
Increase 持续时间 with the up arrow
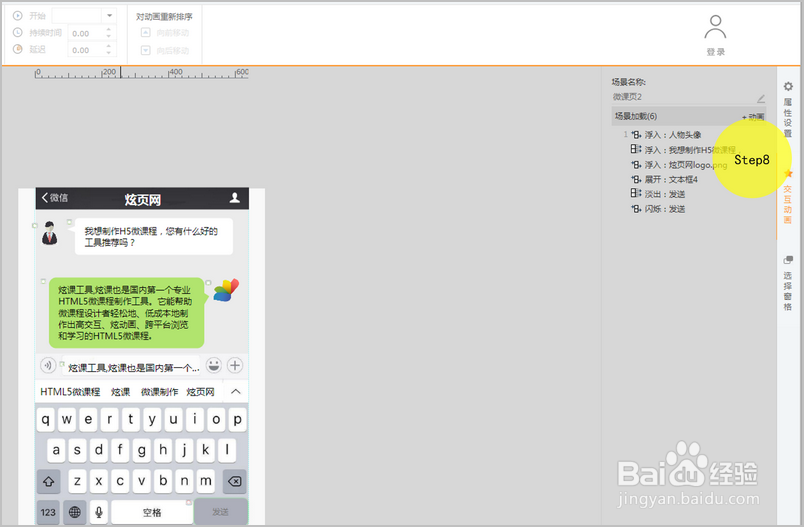coord(108,30)
